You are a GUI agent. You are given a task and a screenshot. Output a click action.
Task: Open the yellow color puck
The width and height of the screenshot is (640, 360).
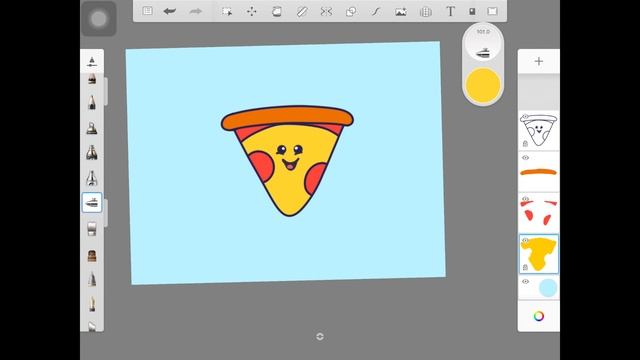[x=483, y=85]
